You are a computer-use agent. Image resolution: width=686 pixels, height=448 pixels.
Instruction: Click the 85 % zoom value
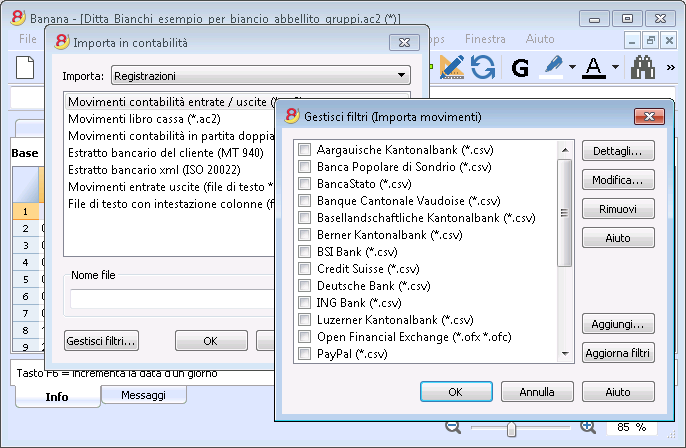coord(632,427)
